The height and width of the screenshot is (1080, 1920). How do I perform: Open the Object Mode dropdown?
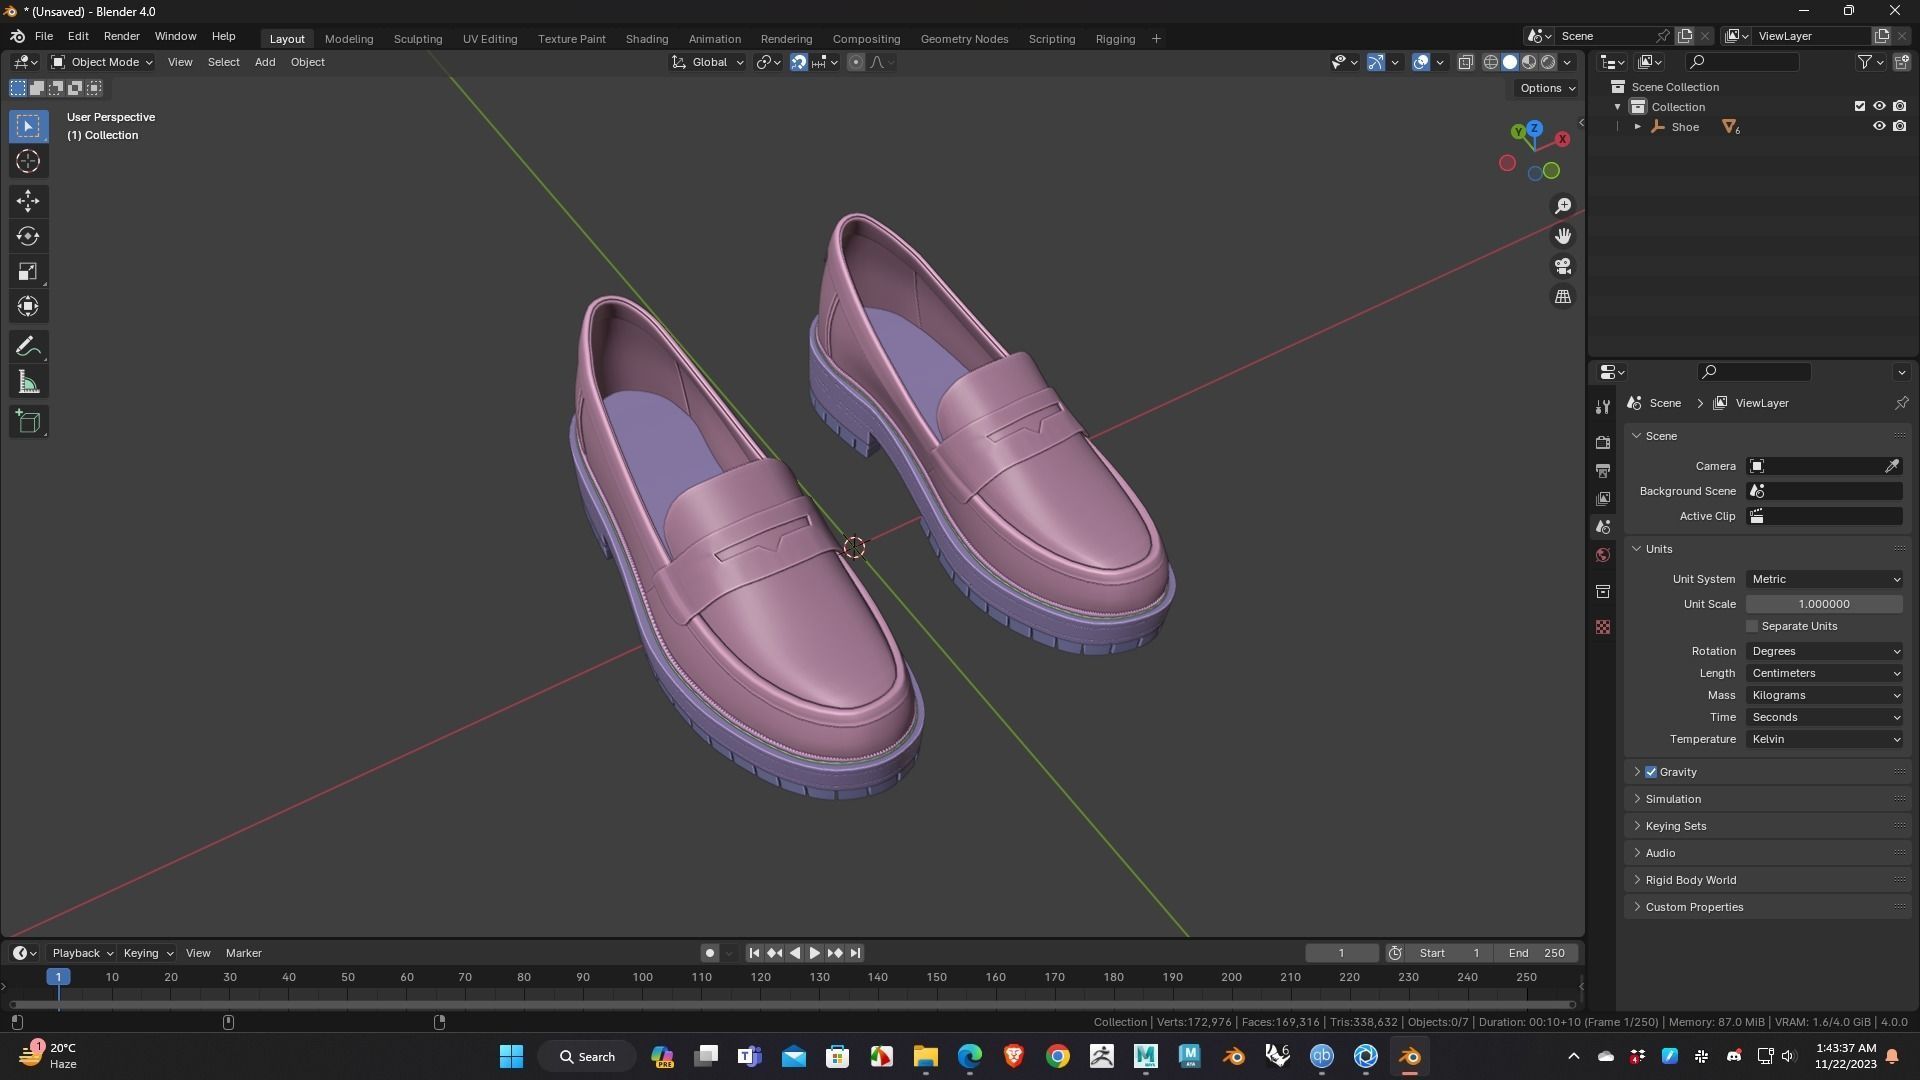click(x=102, y=62)
